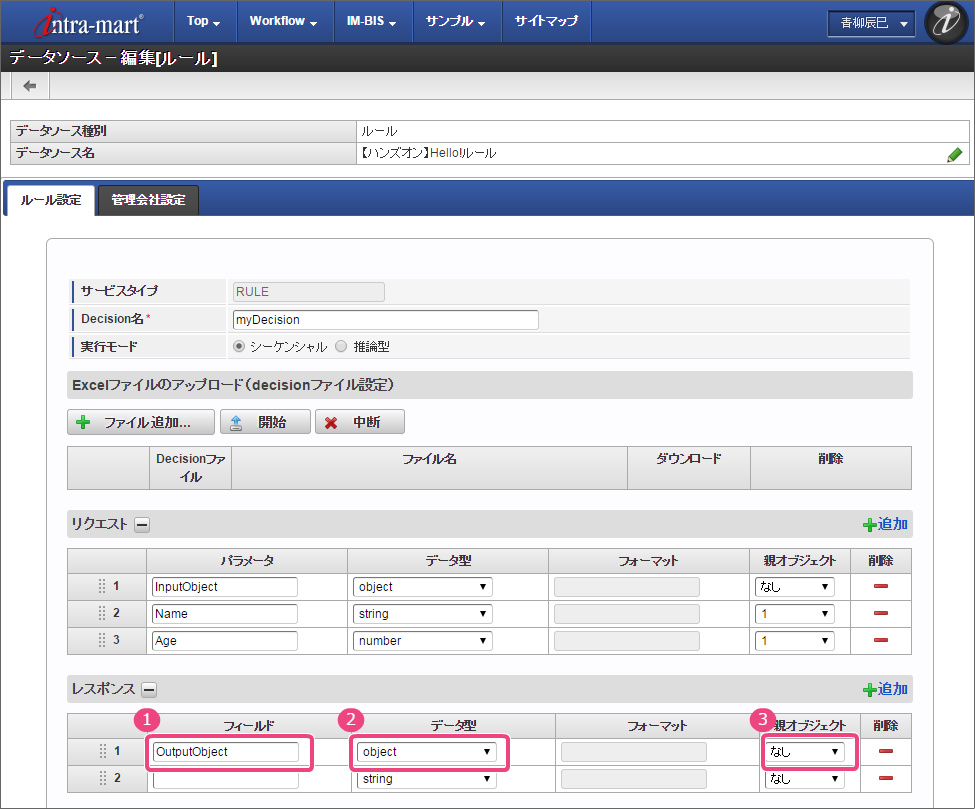Click the drag handle of the Name row
This screenshot has width=975, height=809.
click(x=102, y=614)
